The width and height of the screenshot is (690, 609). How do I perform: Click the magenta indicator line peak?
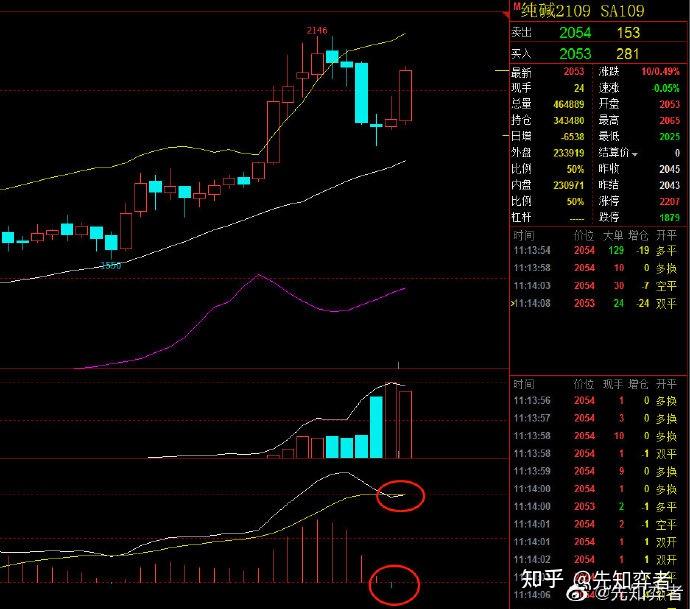(260, 276)
